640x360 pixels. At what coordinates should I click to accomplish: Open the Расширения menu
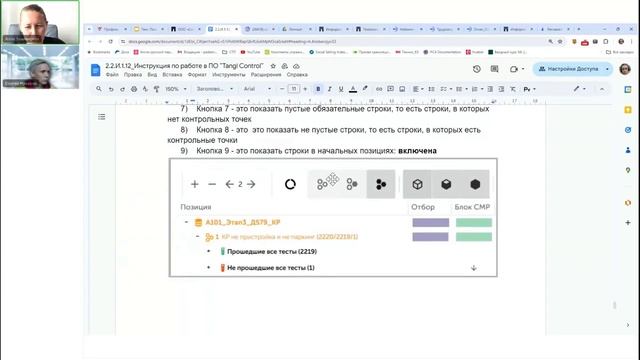pos(266,75)
